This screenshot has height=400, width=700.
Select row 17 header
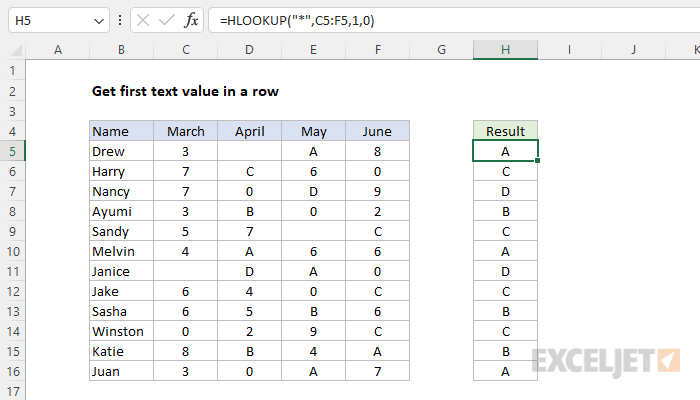coord(12,391)
